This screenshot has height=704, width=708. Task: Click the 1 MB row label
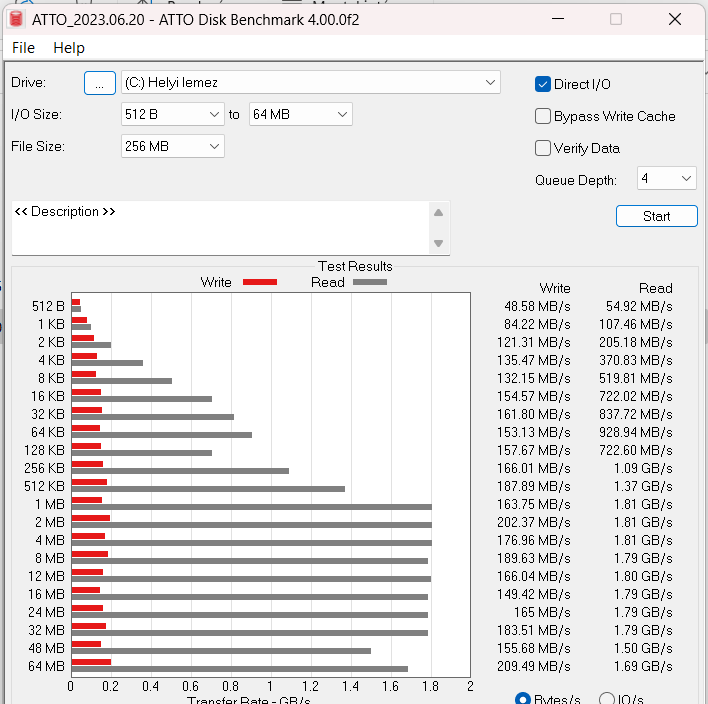tap(50, 504)
